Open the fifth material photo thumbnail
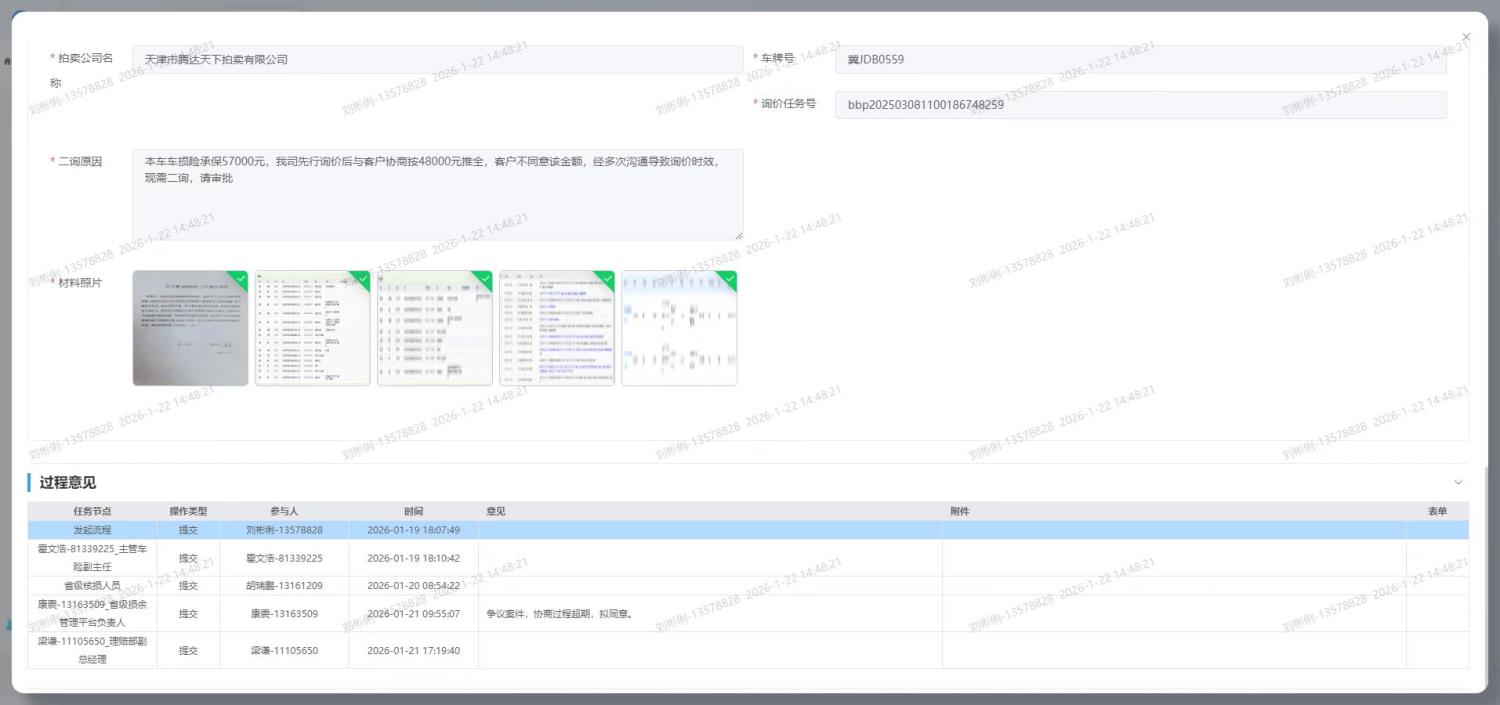Screen dimensions: 1500x705 pos(679,328)
